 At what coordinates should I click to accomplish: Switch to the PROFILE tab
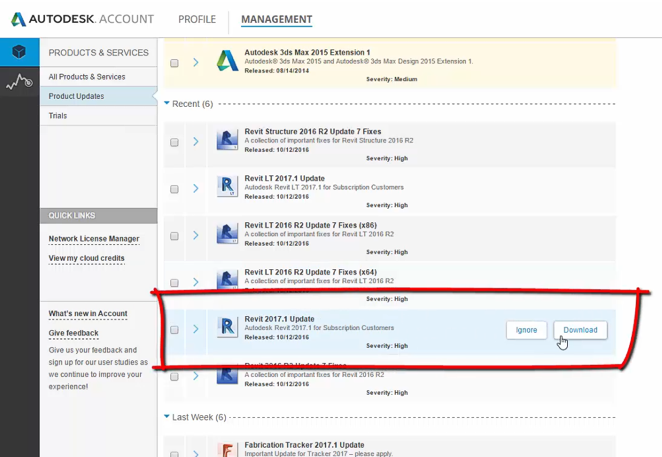tap(197, 19)
